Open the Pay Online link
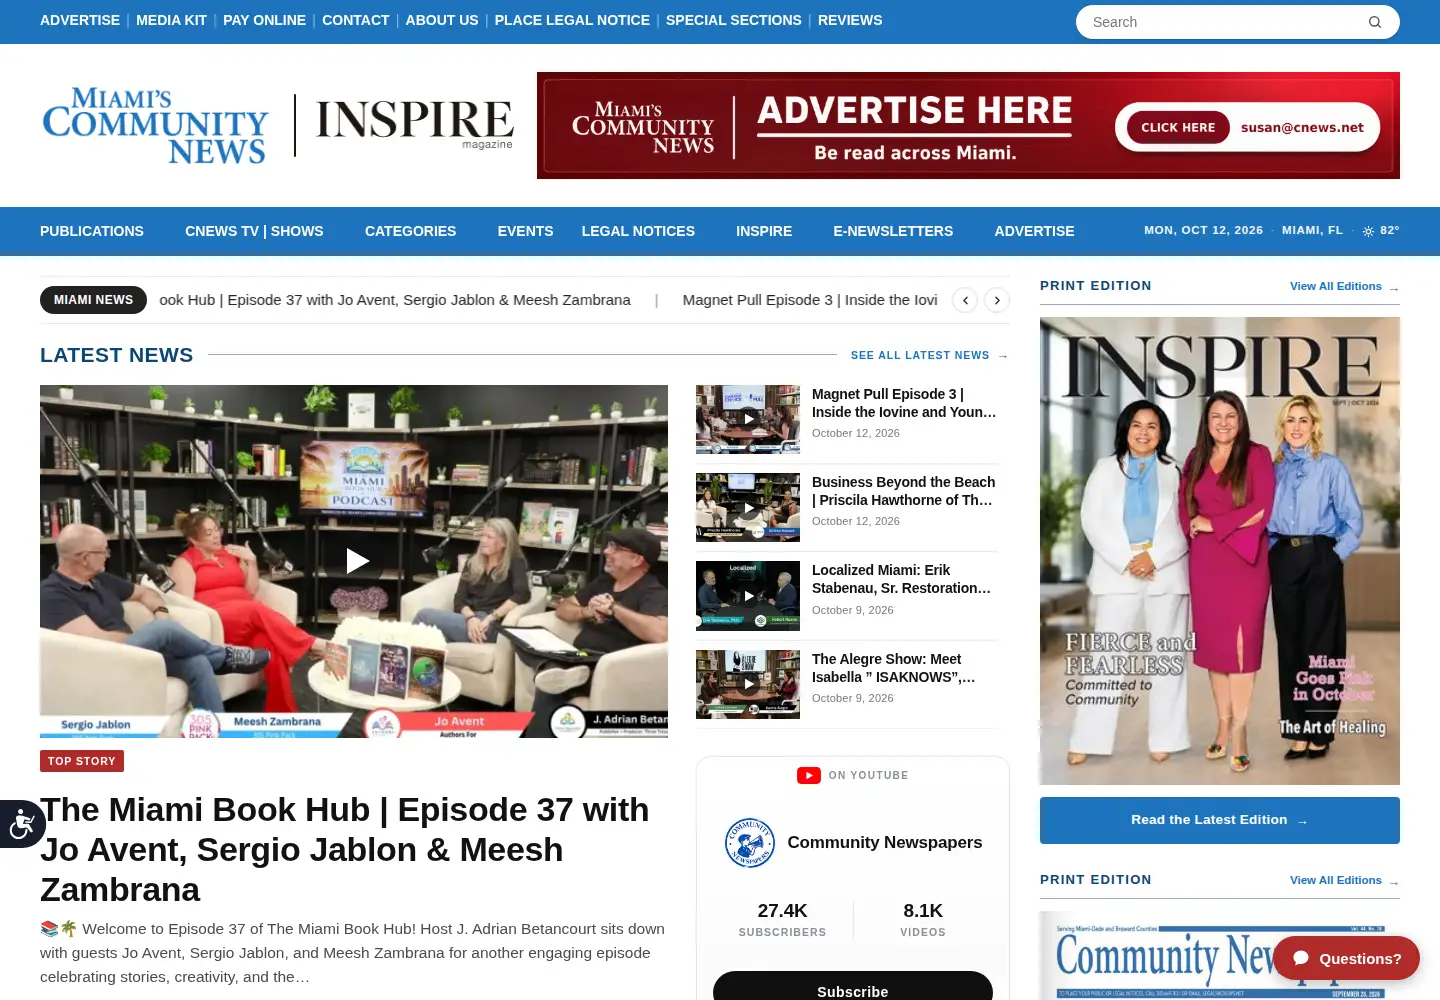Viewport: 1440px width, 1000px height. click(264, 20)
